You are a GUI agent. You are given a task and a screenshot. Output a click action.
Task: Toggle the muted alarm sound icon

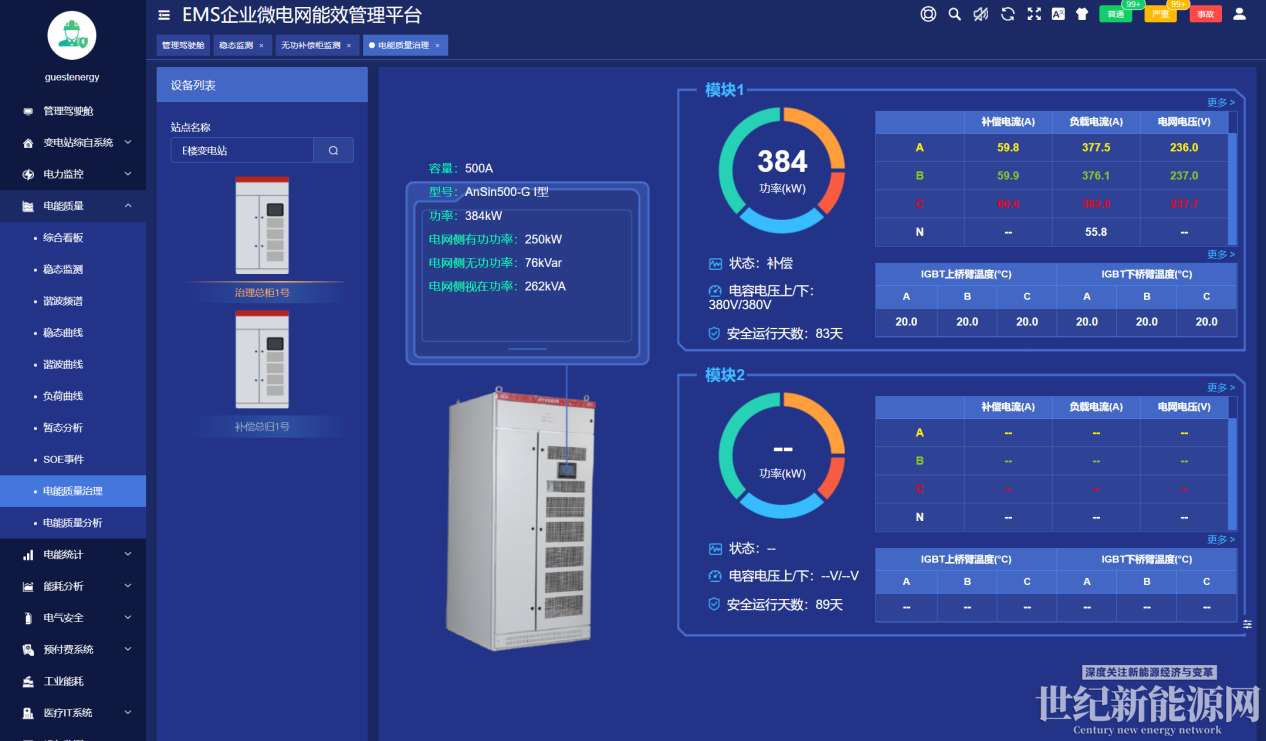pos(981,14)
